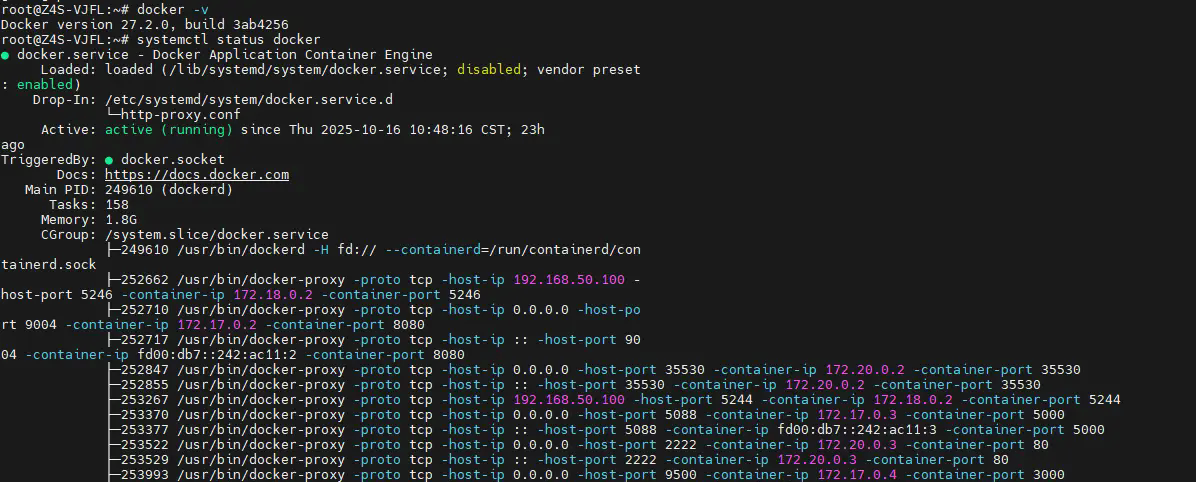The height and width of the screenshot is (482, 1196).
Task: Click process ID 253370
Action: [x=145, y=415]
